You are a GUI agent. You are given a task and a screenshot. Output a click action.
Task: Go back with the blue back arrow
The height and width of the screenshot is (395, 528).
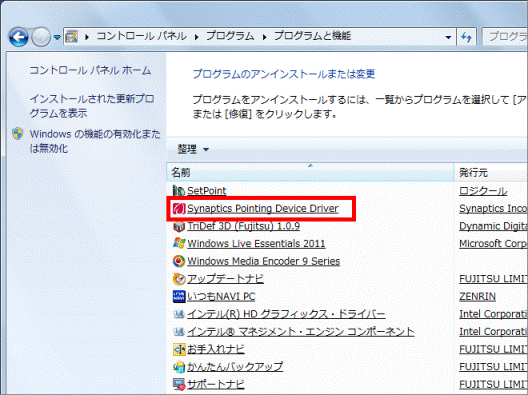19,37
